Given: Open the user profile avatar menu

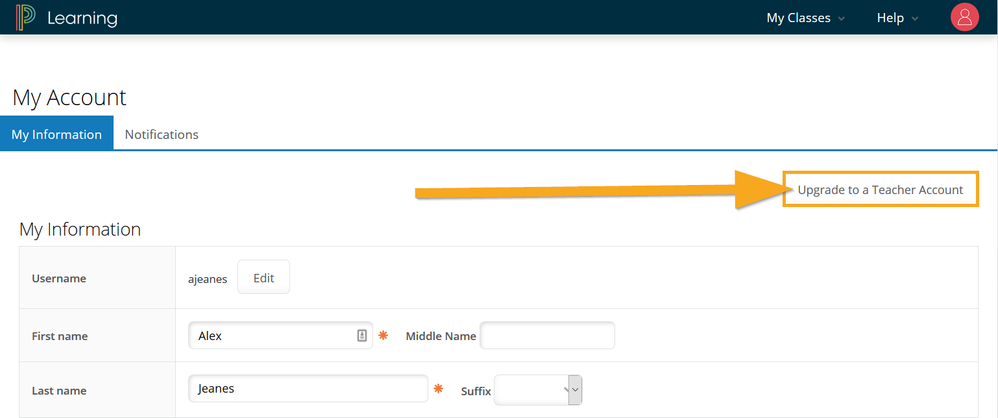Looking at the screenshot, I should click(965, 17).
